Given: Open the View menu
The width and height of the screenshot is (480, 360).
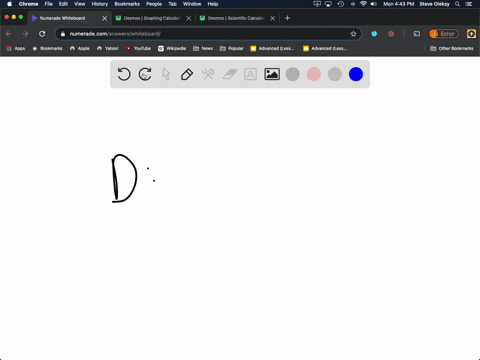Looking at the screenshot, I should [79, 4].
